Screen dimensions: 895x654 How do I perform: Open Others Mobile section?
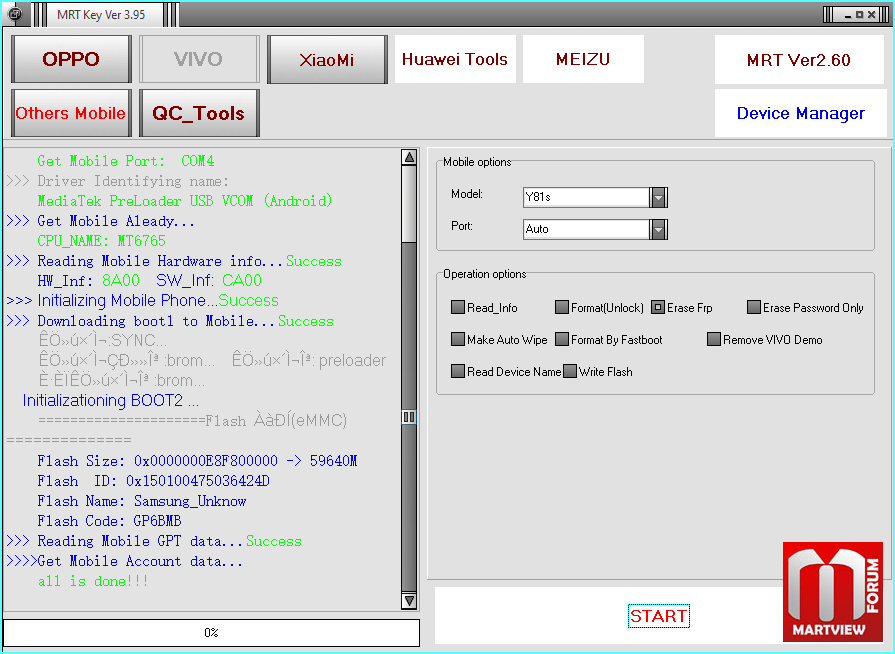pos(71,113)
